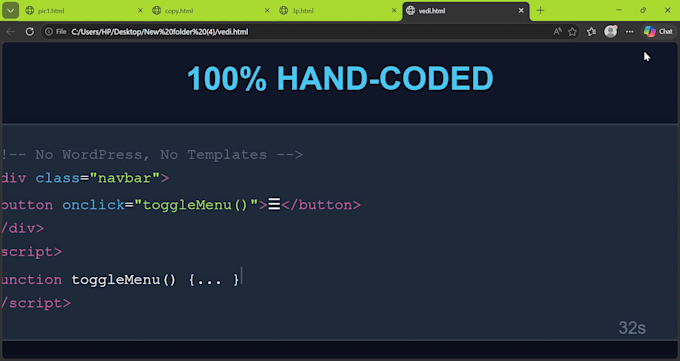
Task: Restore down the browser window
Action: (643, 10)
